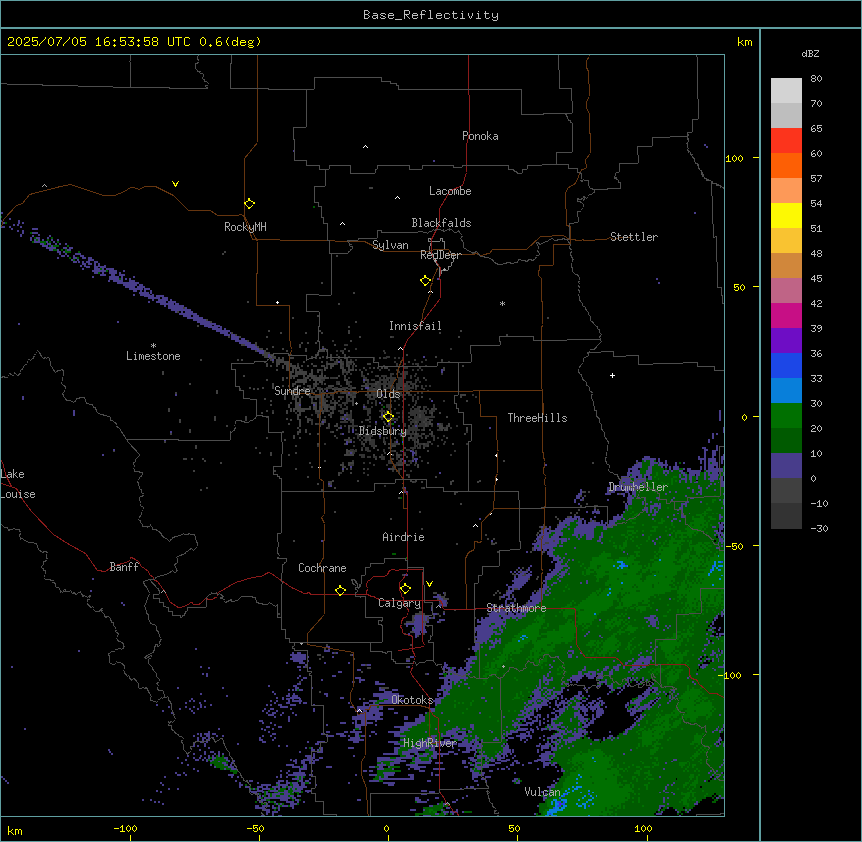The height and width of the screenshot is (842, 862).
Task: Click the RockyMH label
Action: click(x=245, y=227)
